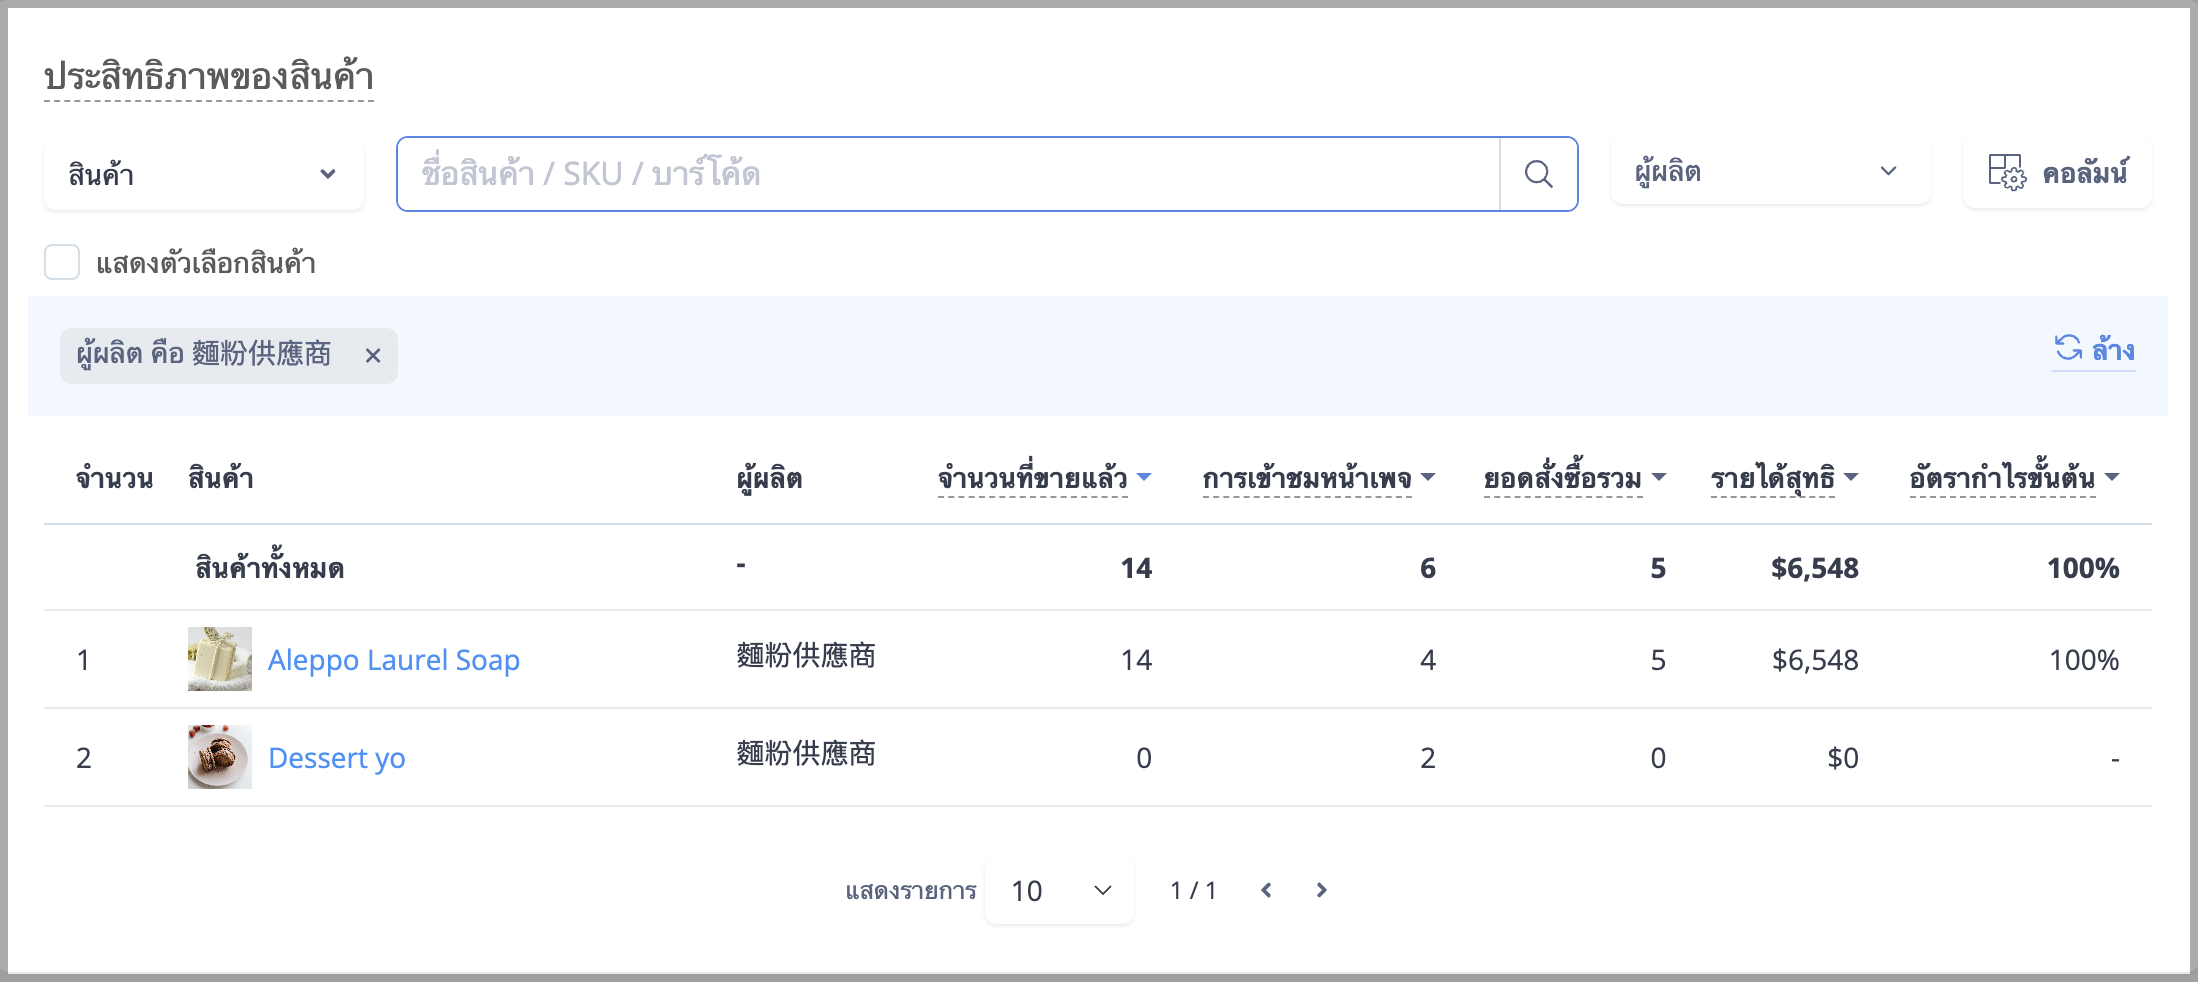This screenshot has height=982, width=2198.
Task: Click the สินค้าทั้งหมด total row label
Action: (x=270, y=568)
